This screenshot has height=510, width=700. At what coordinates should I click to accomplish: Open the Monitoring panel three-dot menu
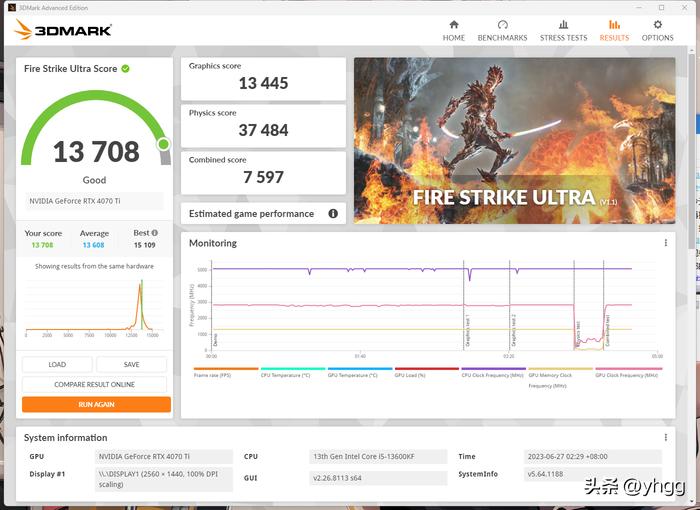pyautogui.click(x=666, y=242)
